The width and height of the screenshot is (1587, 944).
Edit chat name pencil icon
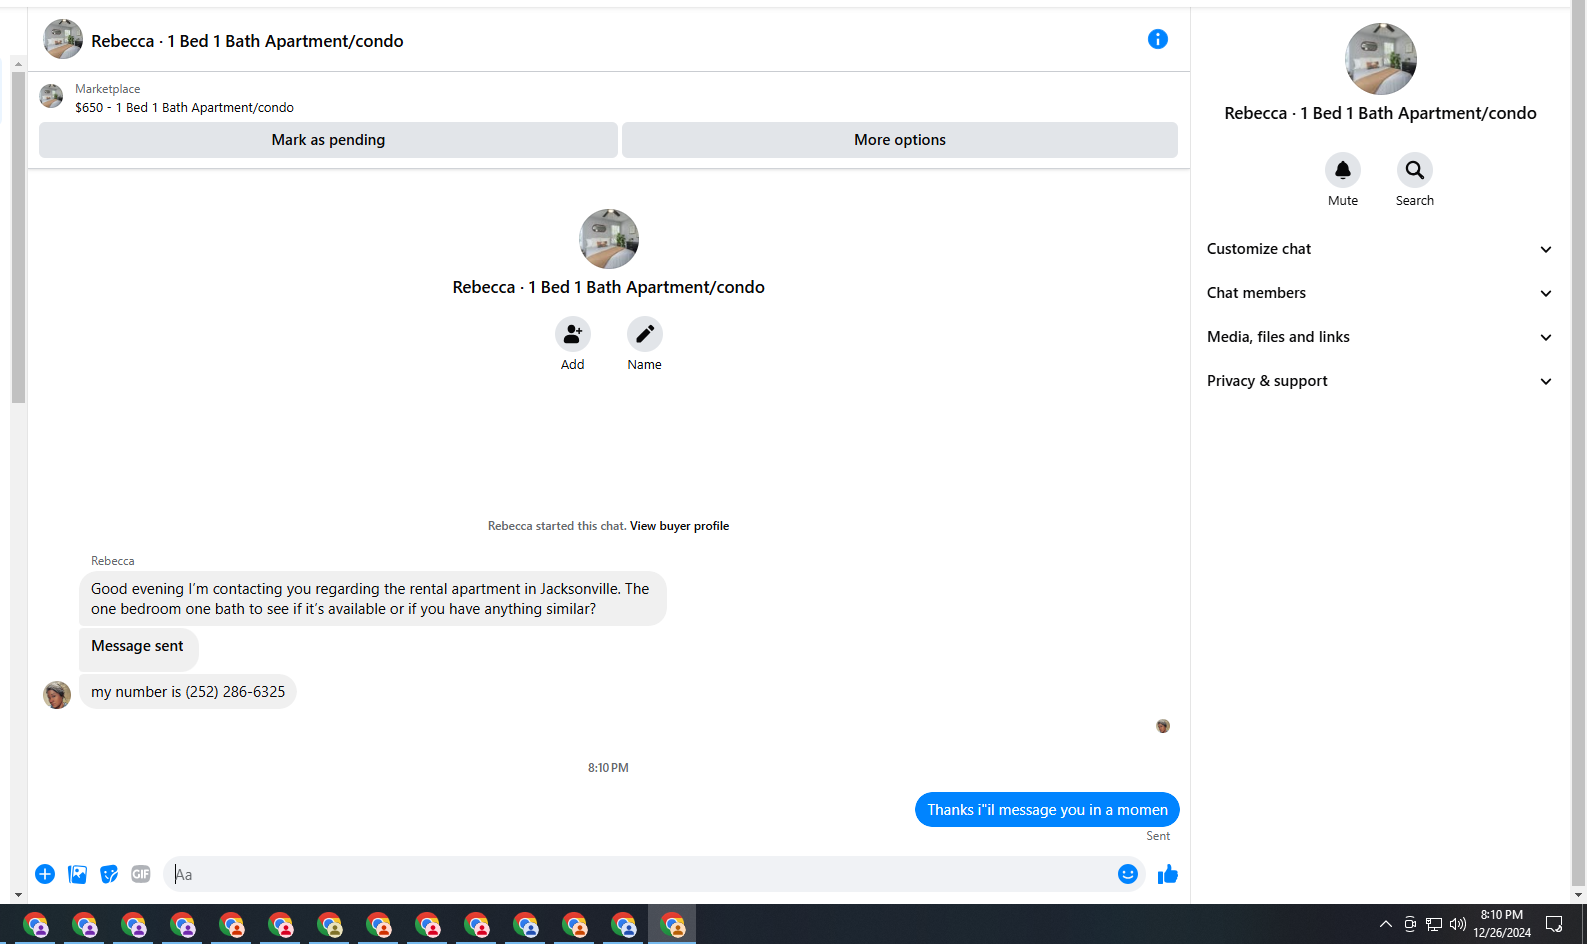645,334
